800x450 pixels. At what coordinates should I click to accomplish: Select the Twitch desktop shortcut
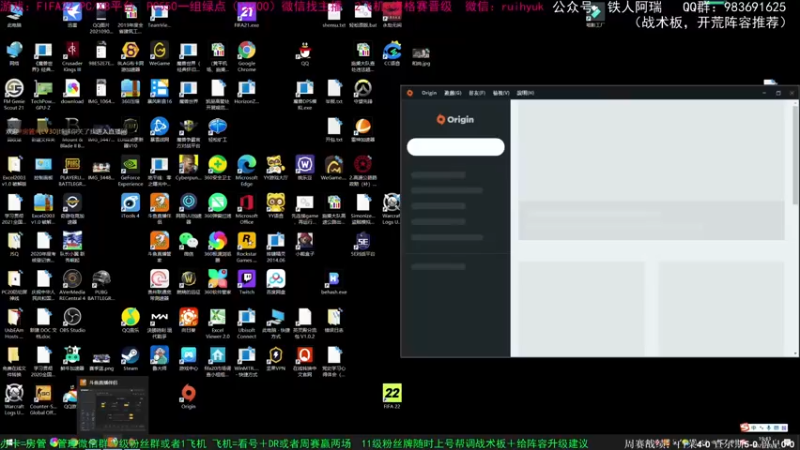click(x=246, y=282)
